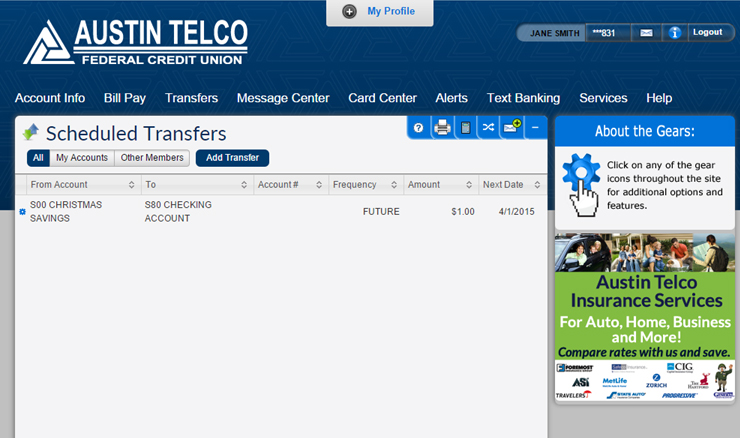Open the Bill Pay menu
The height and width of the screenshot is (438, 740).
tap(125, 98)
